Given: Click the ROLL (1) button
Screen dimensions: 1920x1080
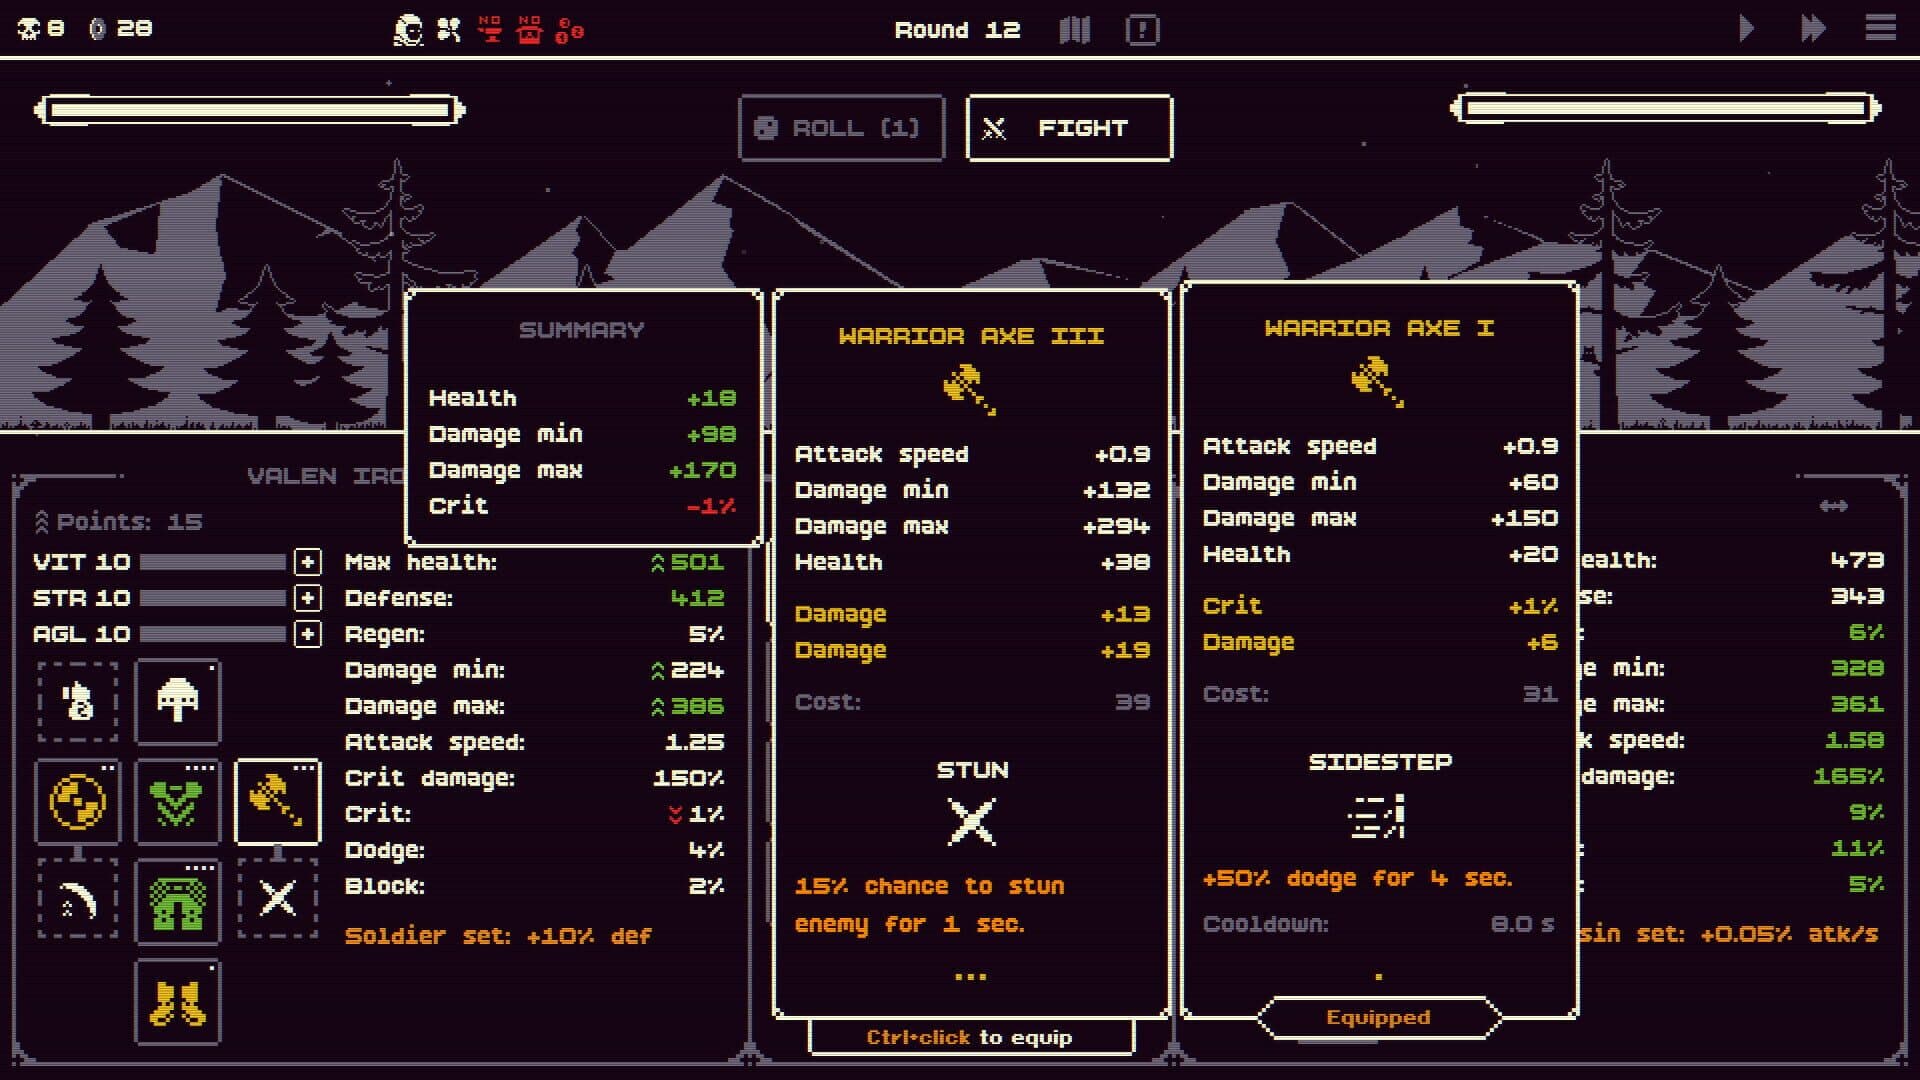Looking at the screenshot, I should pyautogui.click(x=841, y=128).
